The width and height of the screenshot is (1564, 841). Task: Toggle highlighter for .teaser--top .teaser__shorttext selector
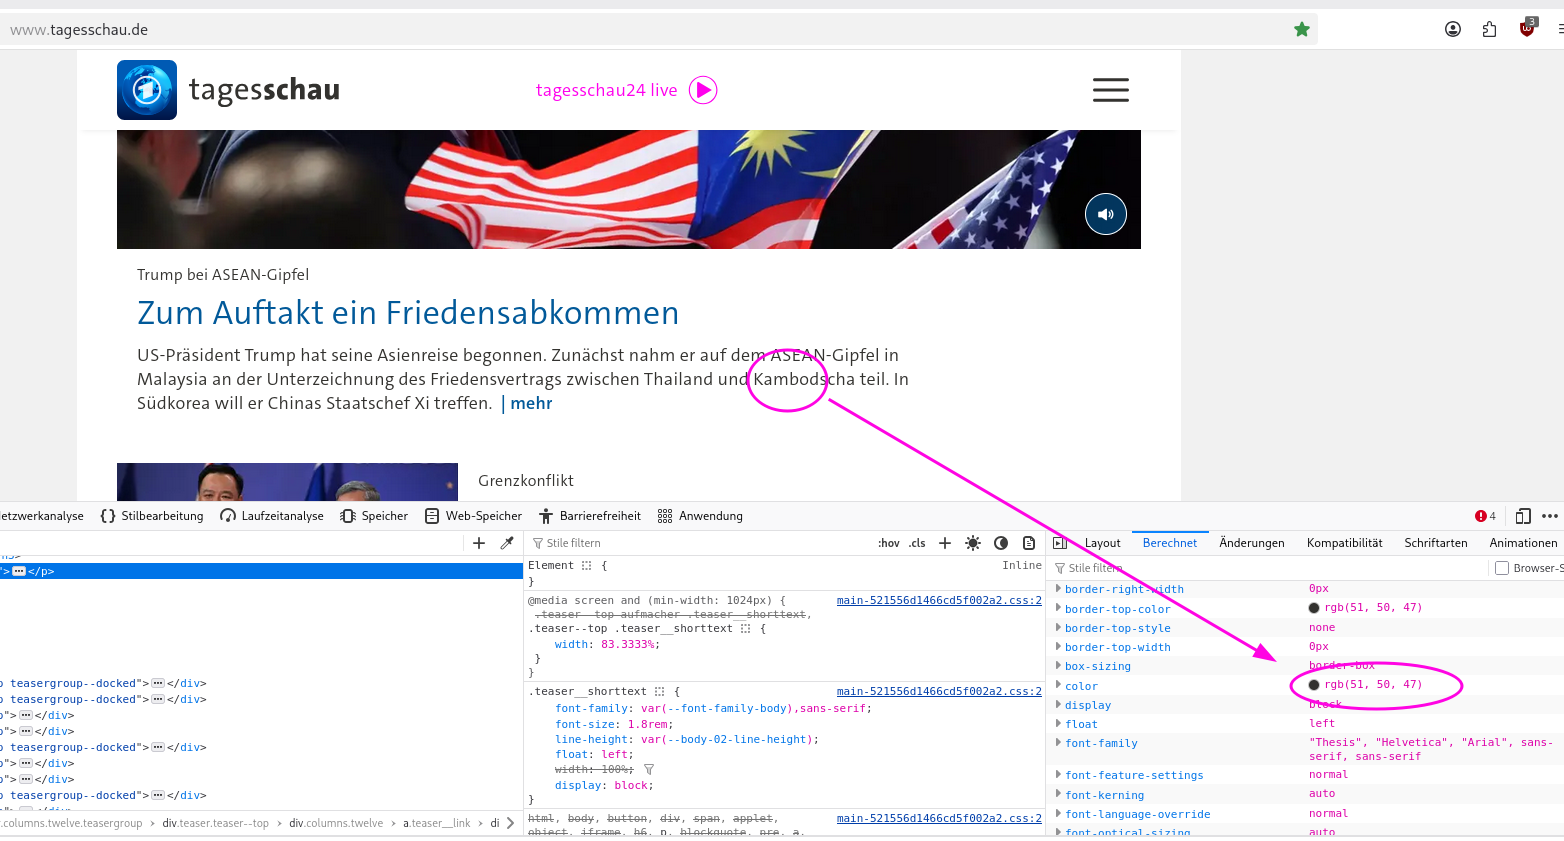(745, 629)
